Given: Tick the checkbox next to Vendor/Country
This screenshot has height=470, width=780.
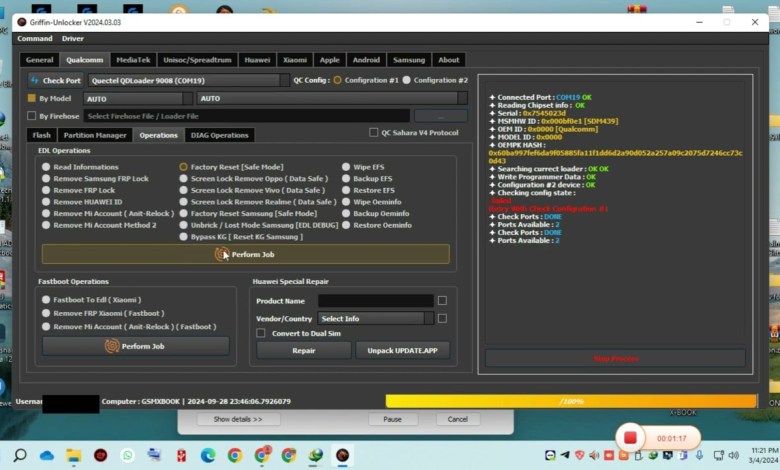Looking at the screenshot, I should pyautogui.click(x=442, y=318).
